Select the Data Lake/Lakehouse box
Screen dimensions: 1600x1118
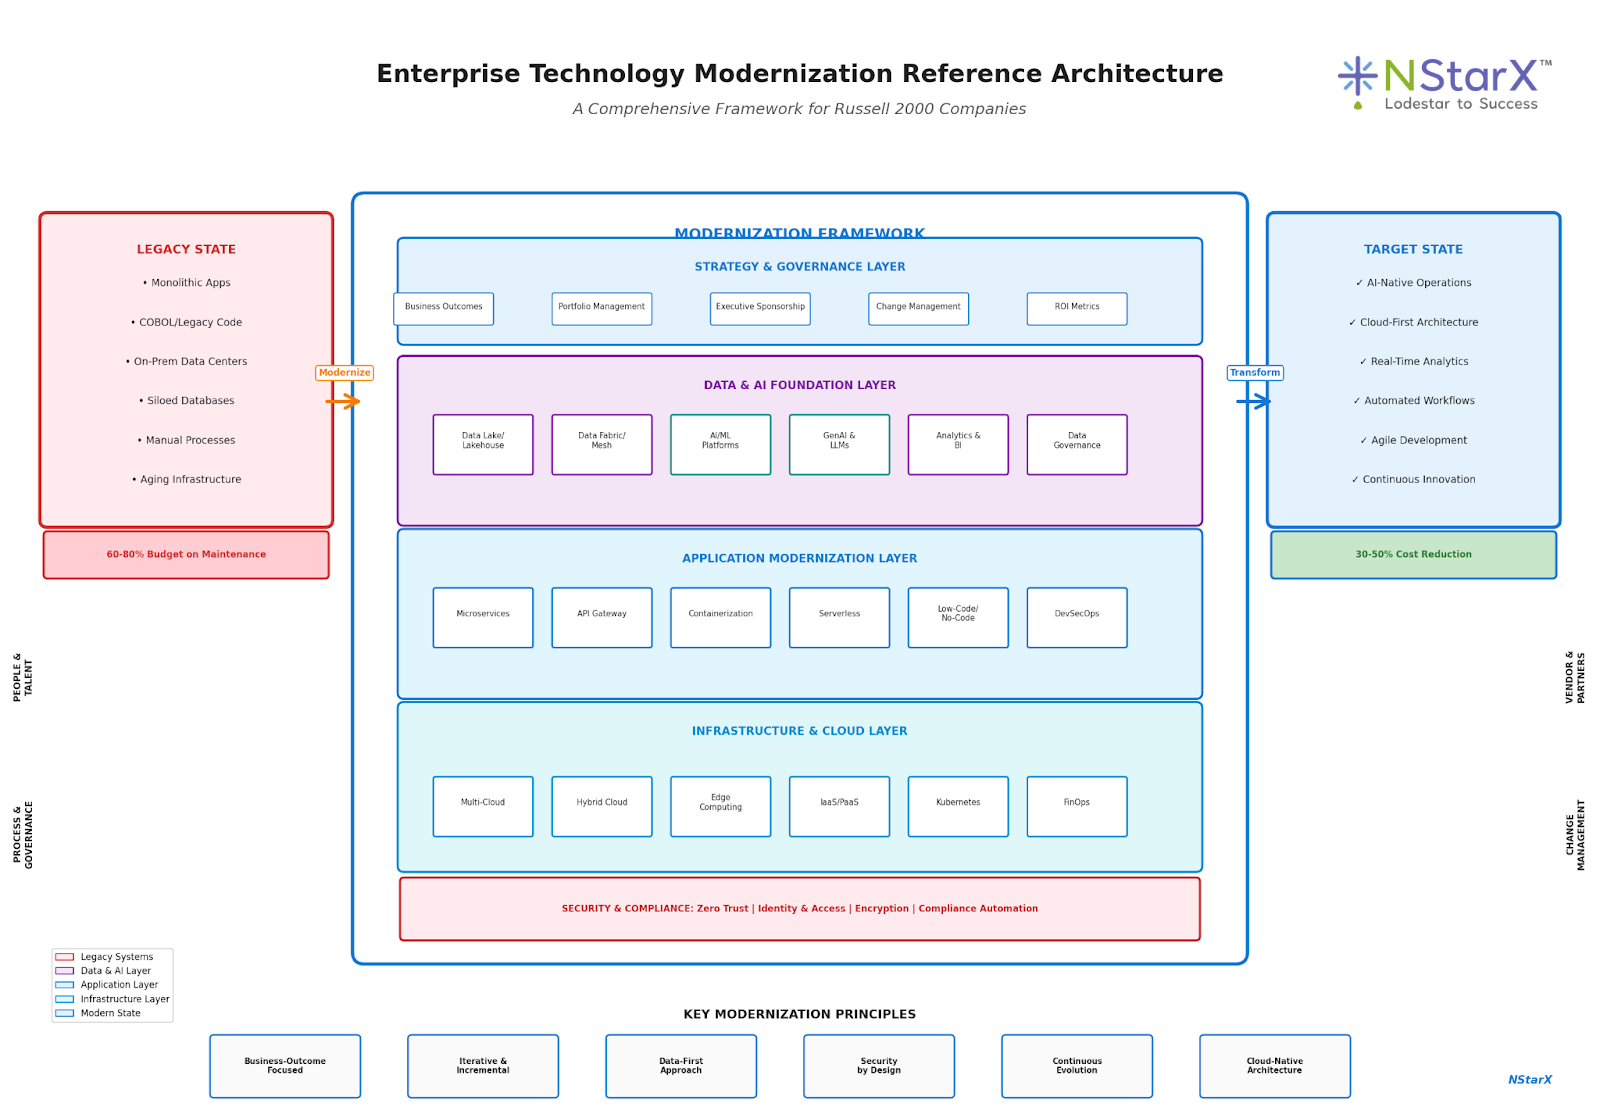[483, 444]
